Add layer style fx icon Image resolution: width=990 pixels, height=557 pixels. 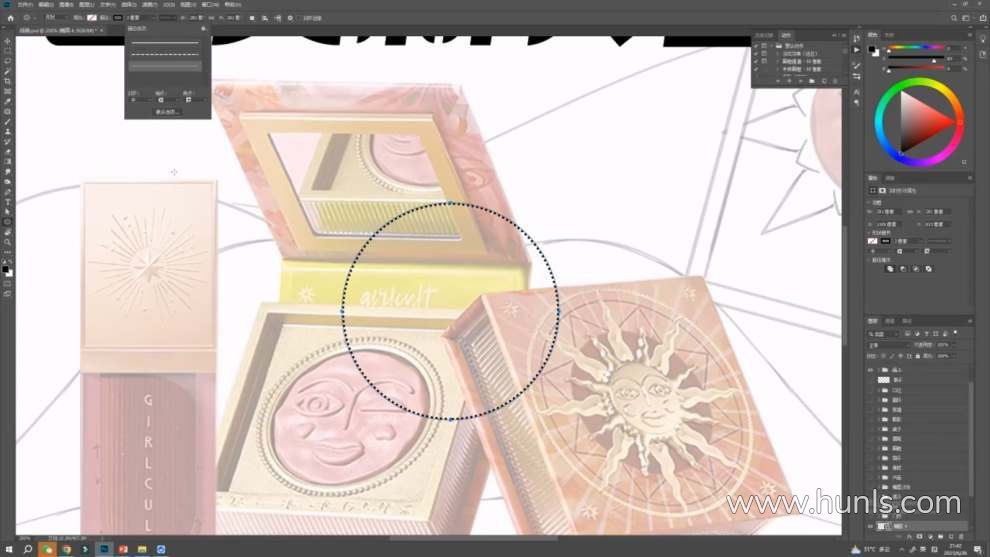[x=909, y=537]
